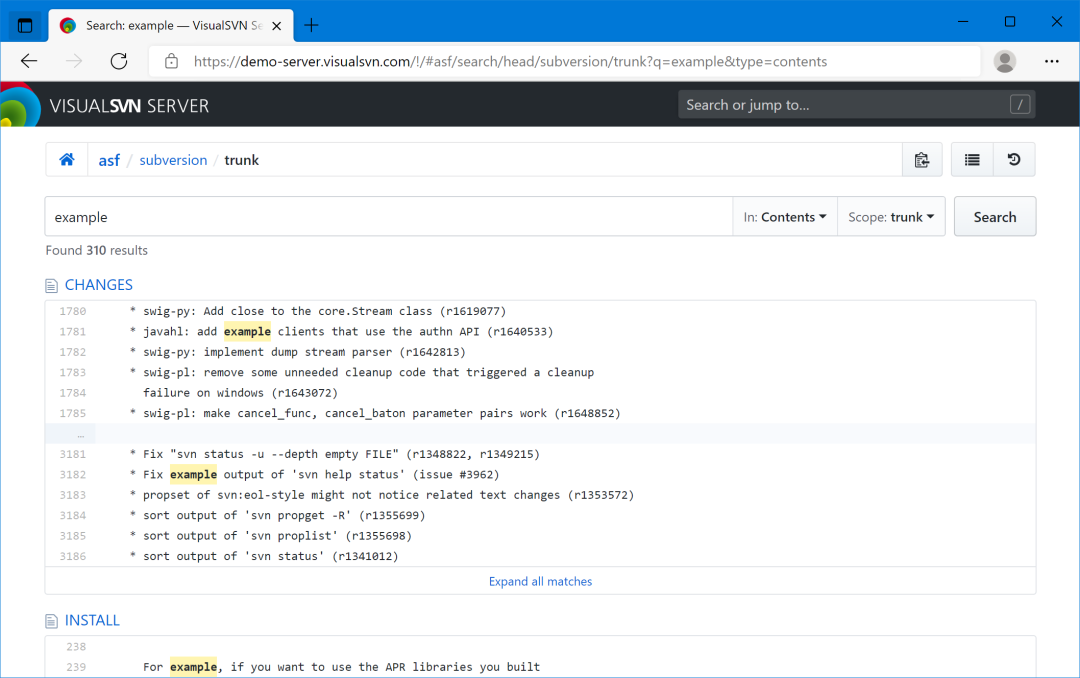Click line 3181 svn status -u text
The height and width of the screenshot is (678, 1080).
point(335,454)
